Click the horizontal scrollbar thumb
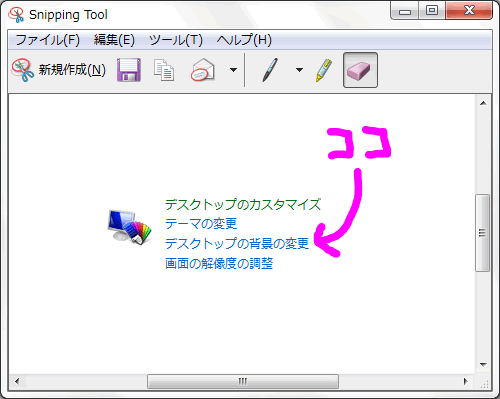 [x=243, y=381]
